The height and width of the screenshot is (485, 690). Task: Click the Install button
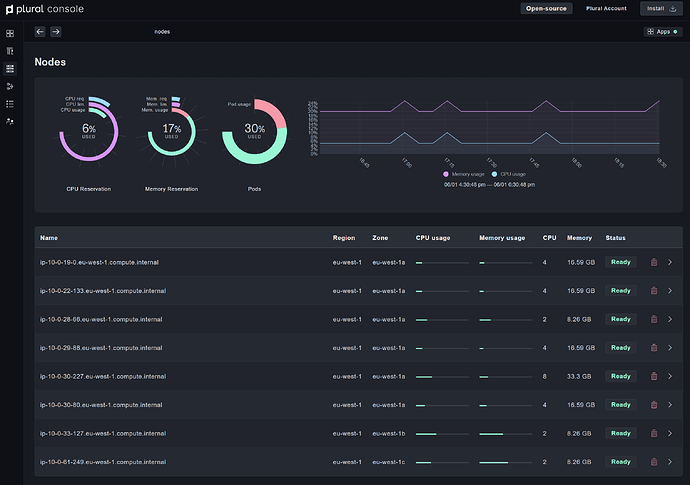(x=661, y=8)
